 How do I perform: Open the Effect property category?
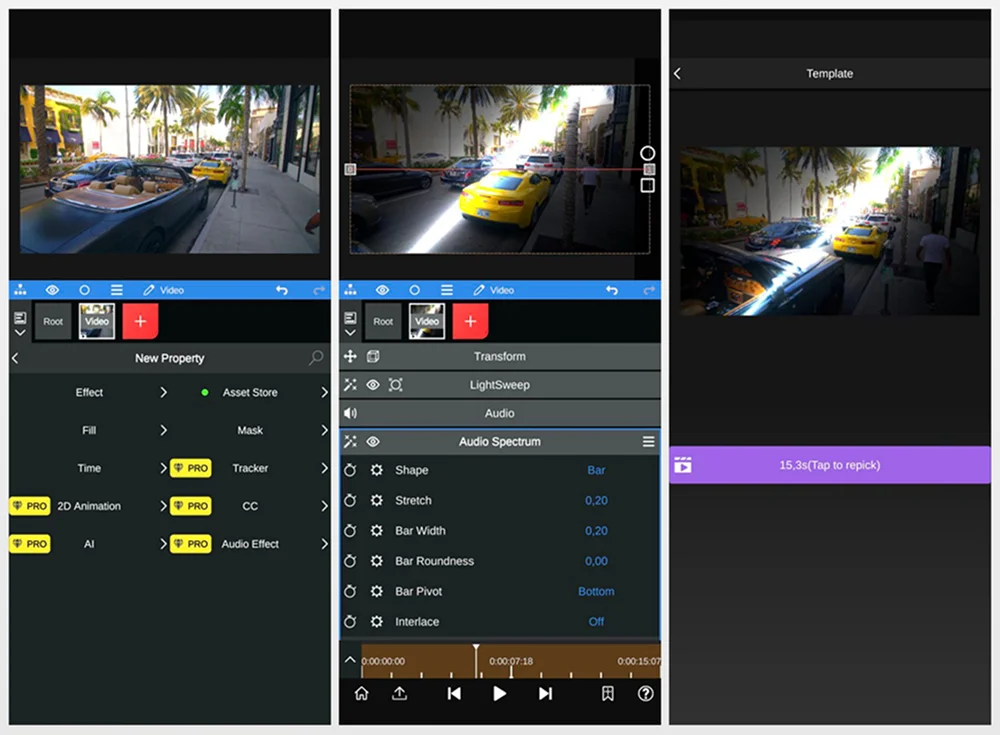point(90,393)
